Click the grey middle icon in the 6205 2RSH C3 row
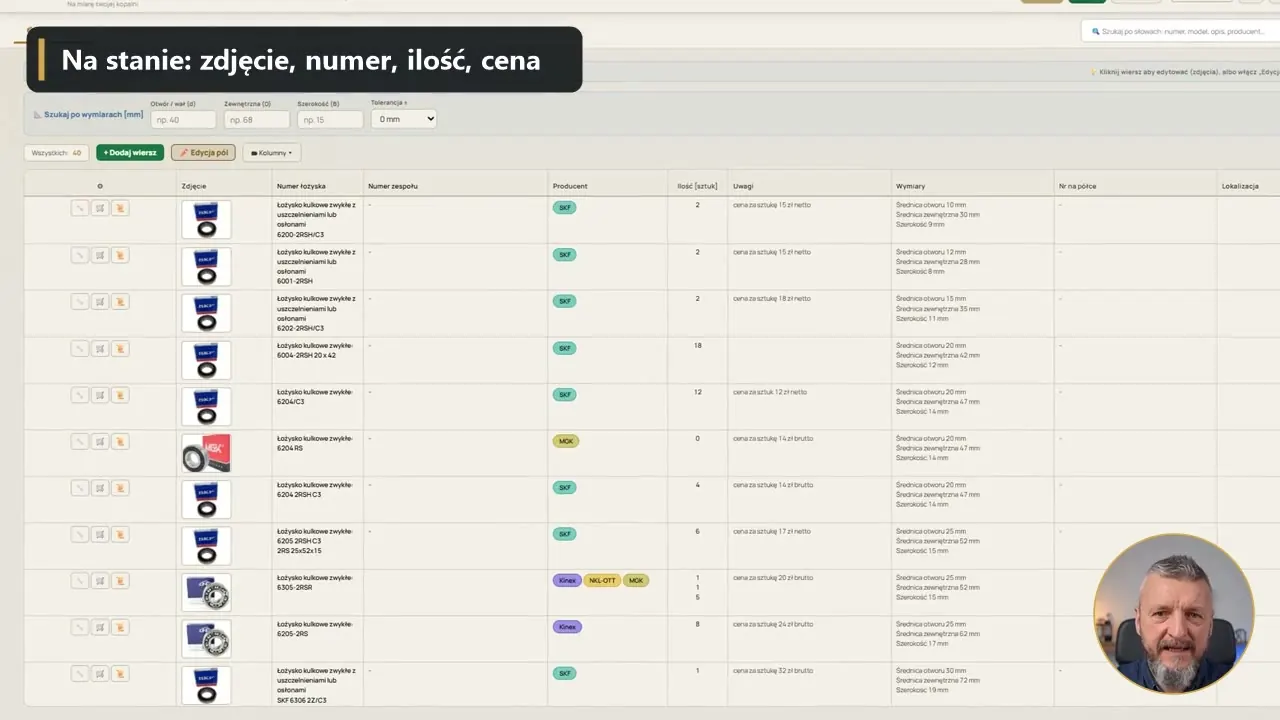1280x720 pixels. pyautogui.click(x=100, y=534)
